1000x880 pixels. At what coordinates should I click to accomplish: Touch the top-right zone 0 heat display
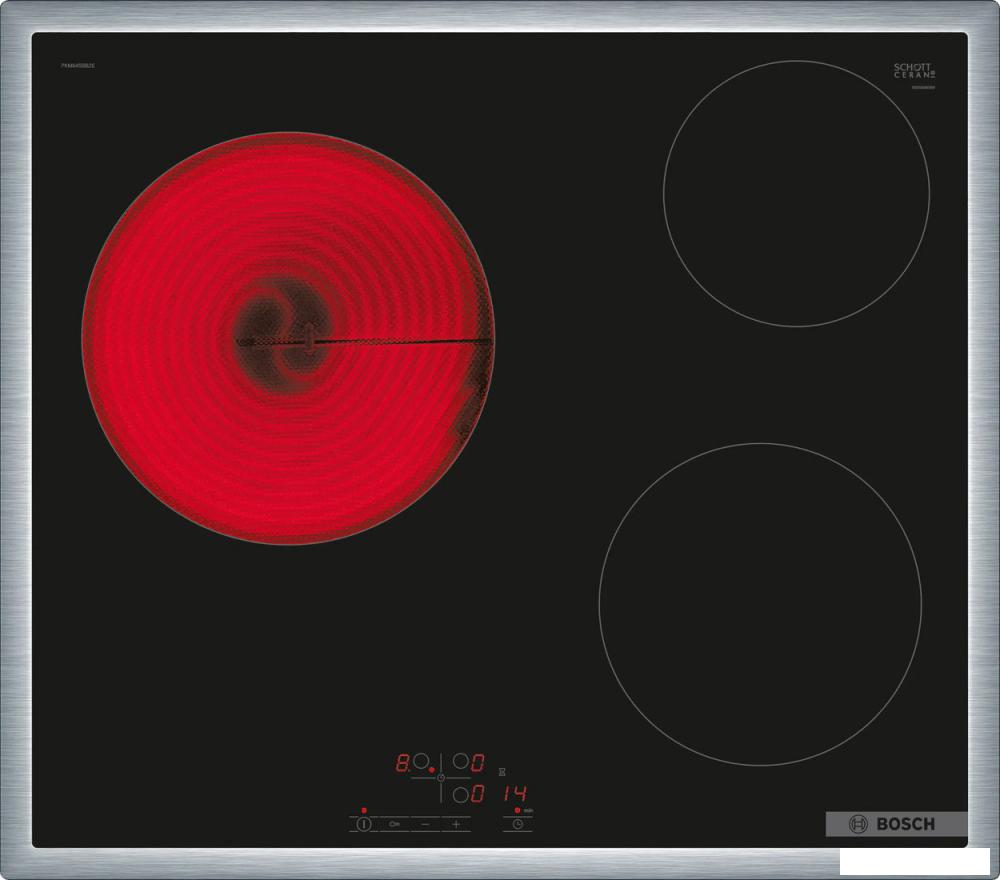point(478,763)
